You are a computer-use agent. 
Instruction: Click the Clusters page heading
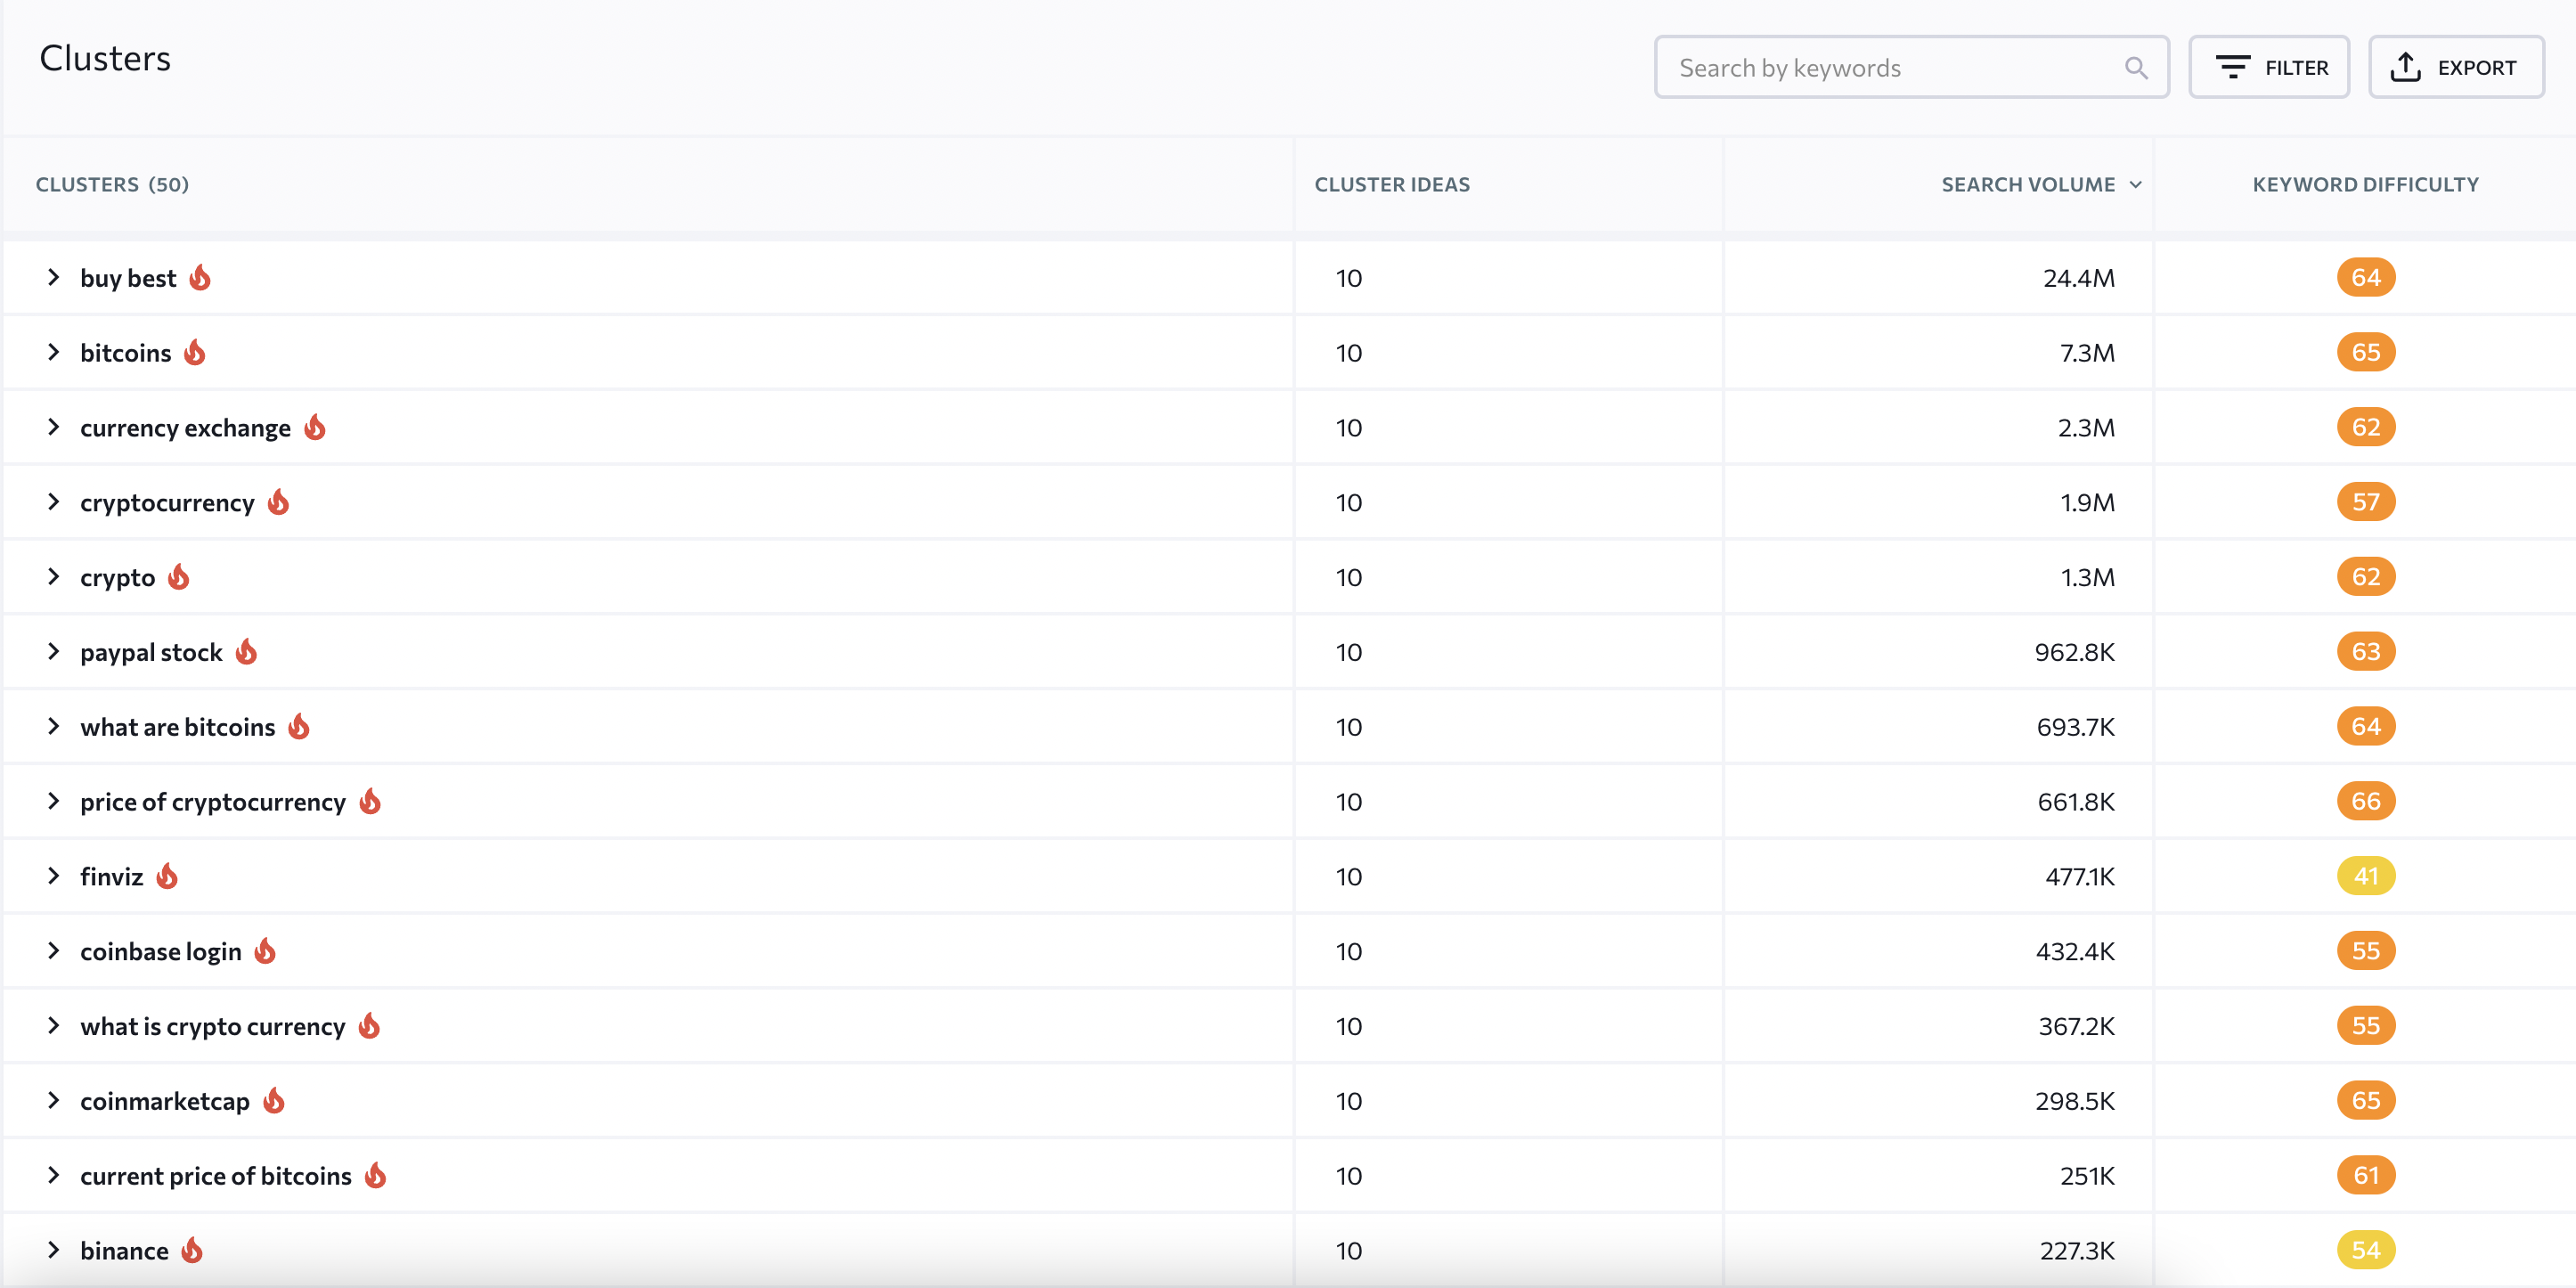pos(105,58)
